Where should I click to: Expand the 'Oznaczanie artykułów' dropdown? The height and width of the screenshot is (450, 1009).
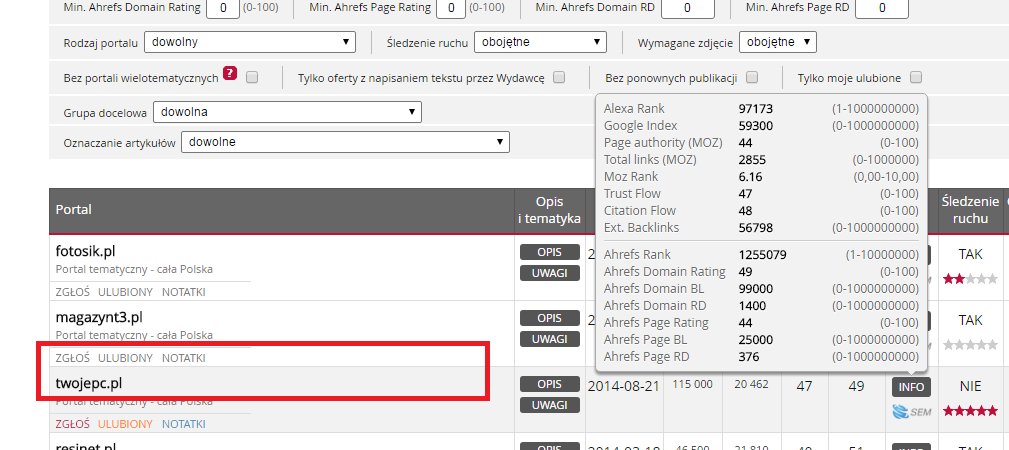pos(345,143)
